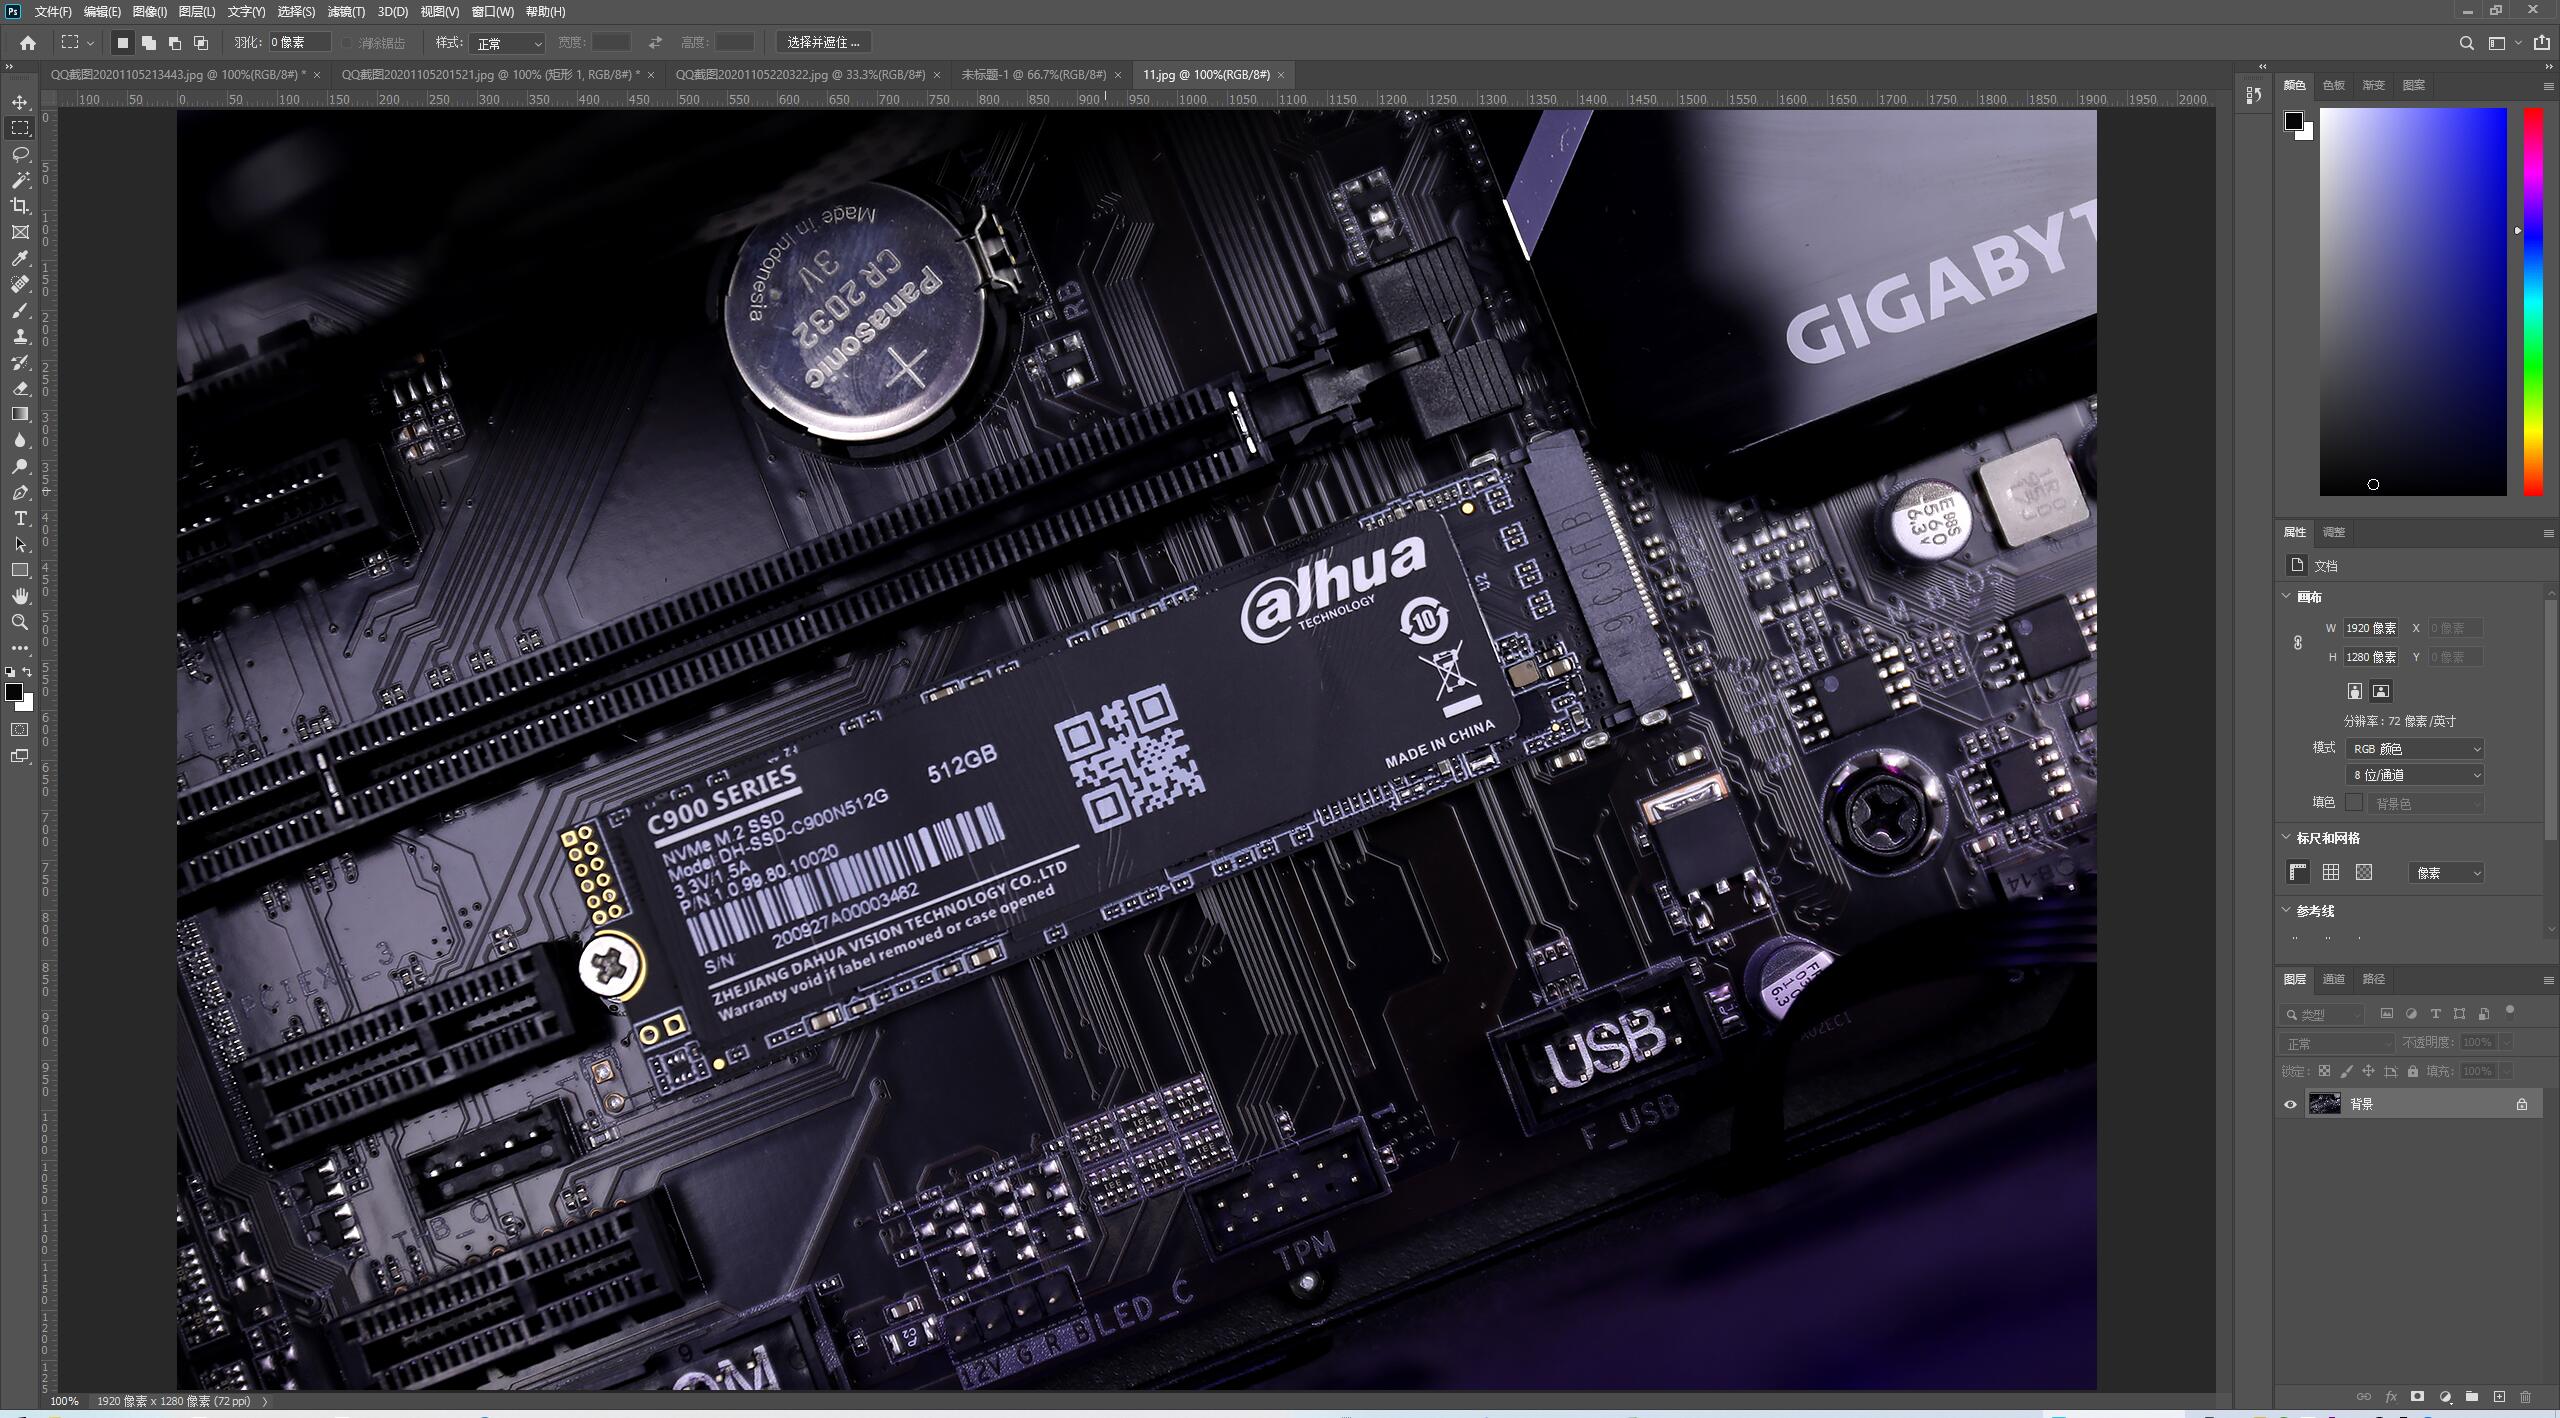2560x1418 pixels.
Task: Select the Eraser tool
Action: point(20,388)
